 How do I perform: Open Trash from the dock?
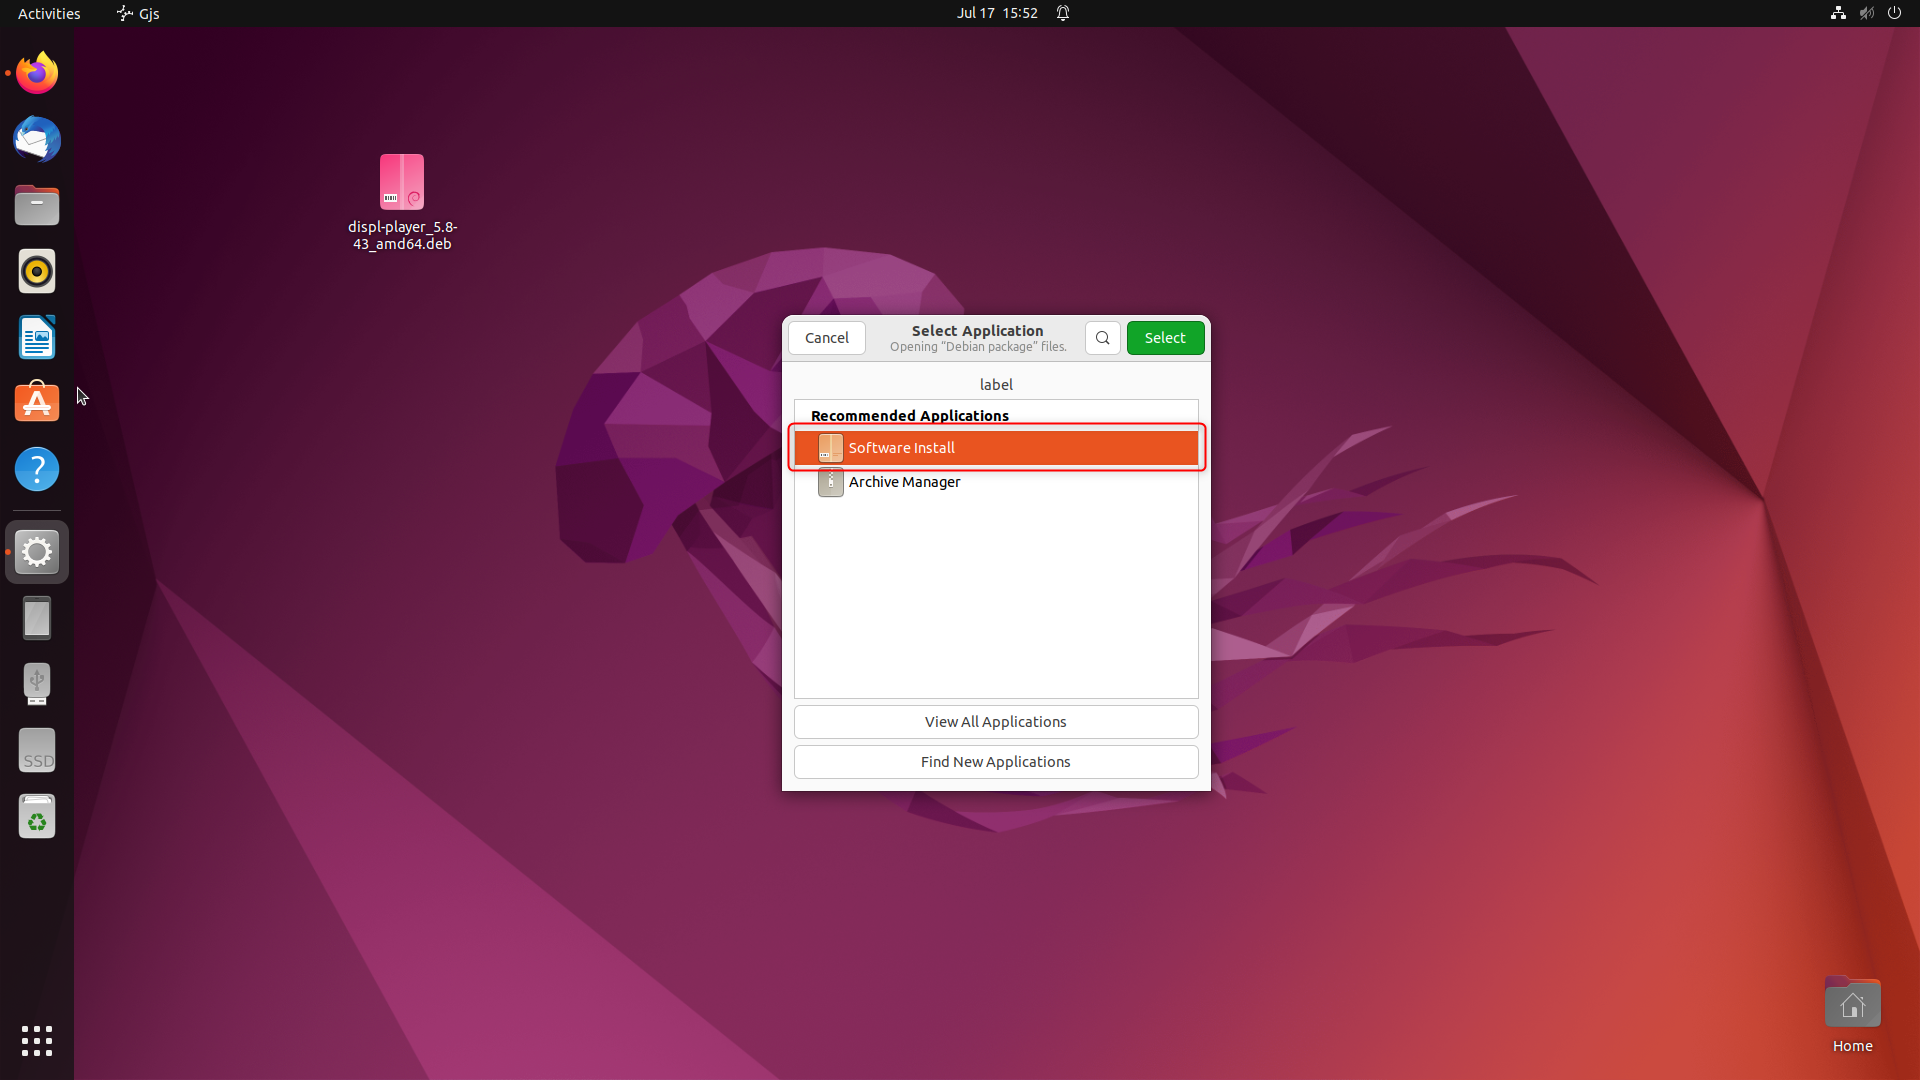[37, 817]
